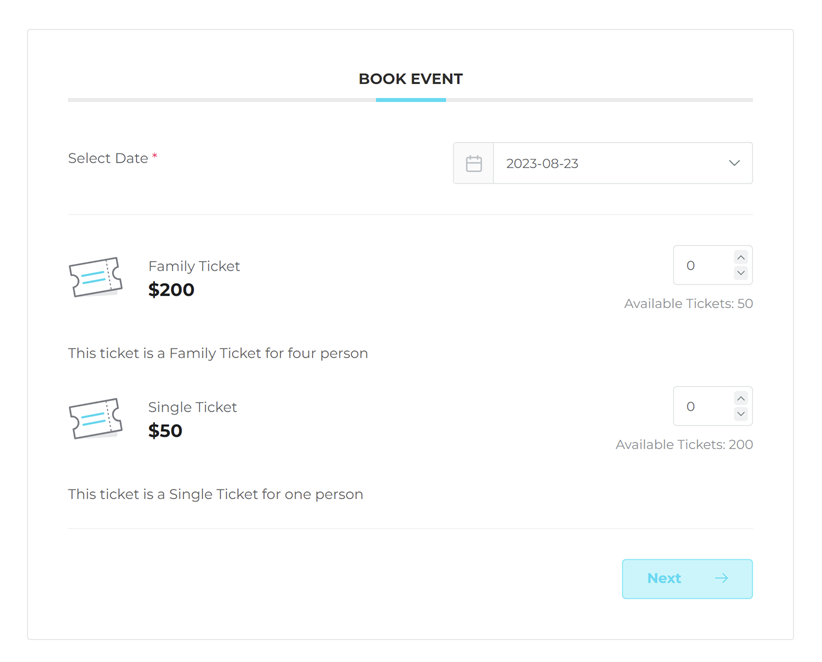Increase Family Ticket quantity with up arrow
This screenshot has height=662, width=822.
tap(741, 258)
